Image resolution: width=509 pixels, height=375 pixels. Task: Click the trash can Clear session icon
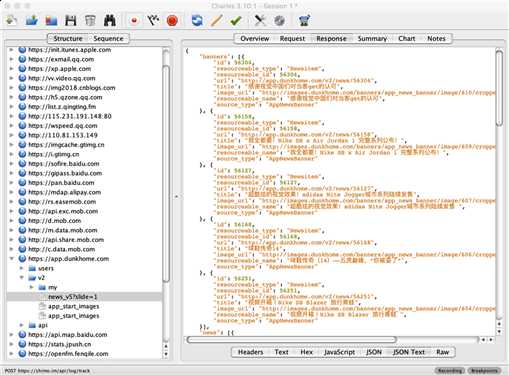click(90, 21)
